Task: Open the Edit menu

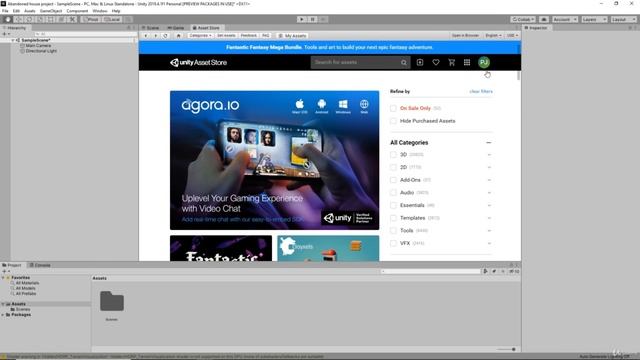Action: 16,11
